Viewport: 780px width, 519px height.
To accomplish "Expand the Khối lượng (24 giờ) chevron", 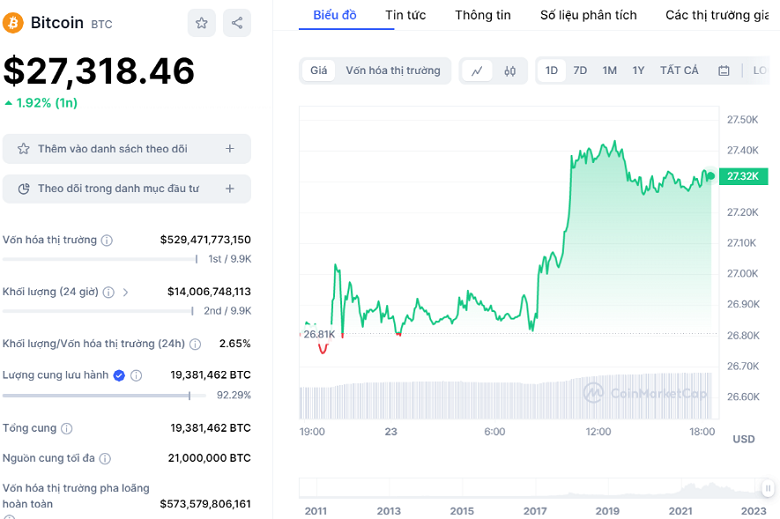I will 125,292.
